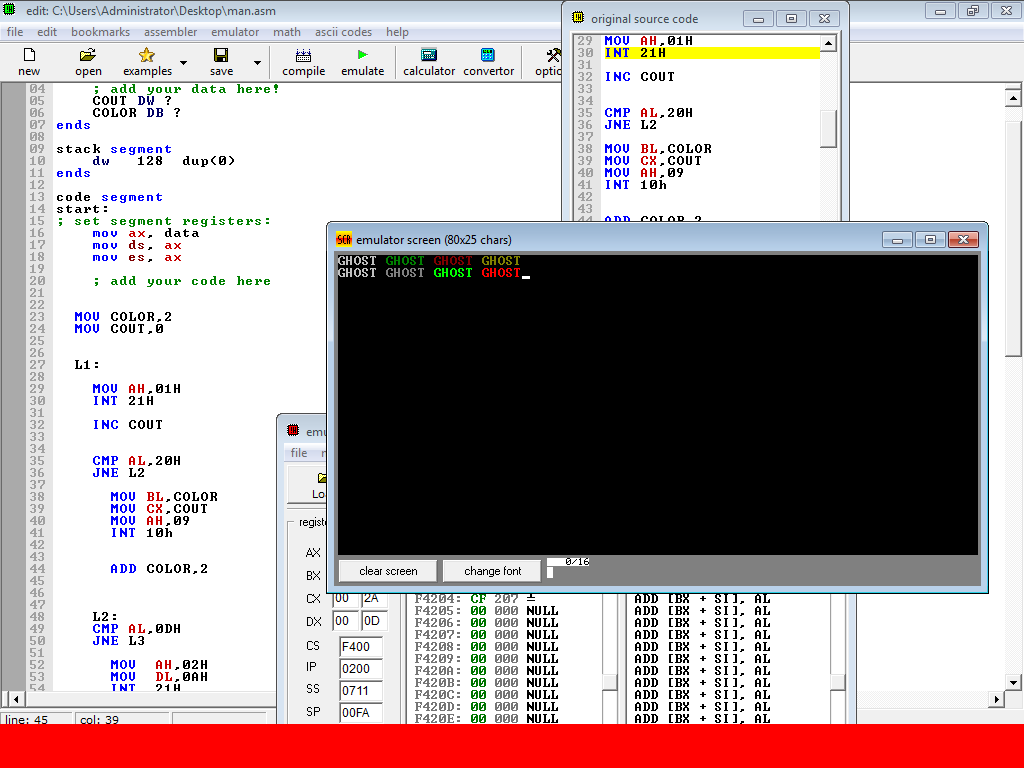
Task: Click the change font button
Action: point(492,571)
